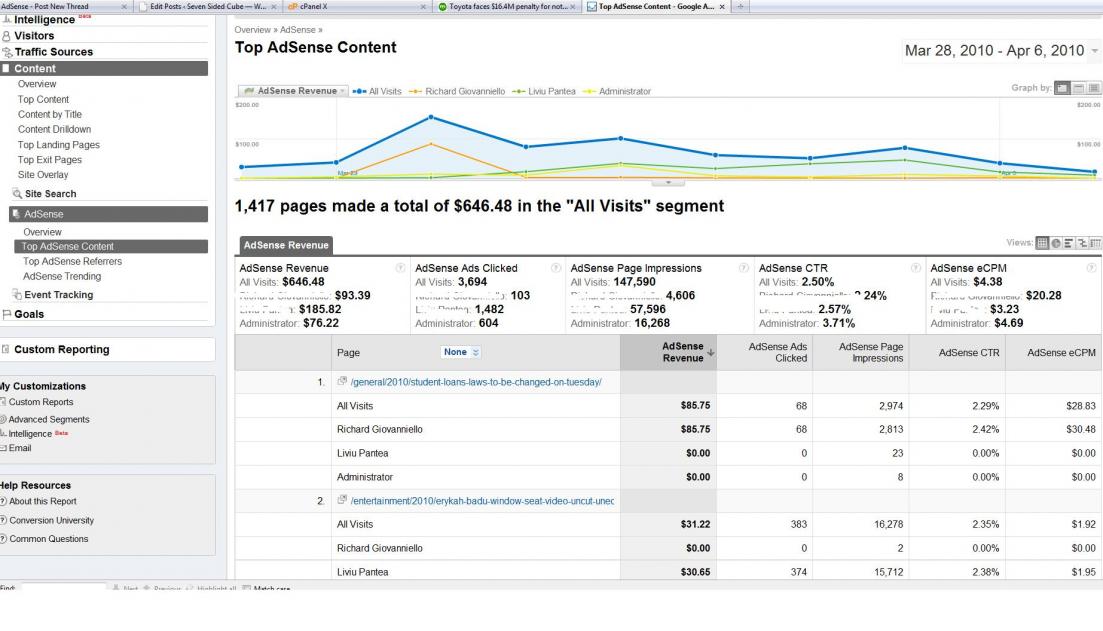Viewport: 1103px width, 631px height.
Task: Open About this Report help link
Action: (42, 502)
